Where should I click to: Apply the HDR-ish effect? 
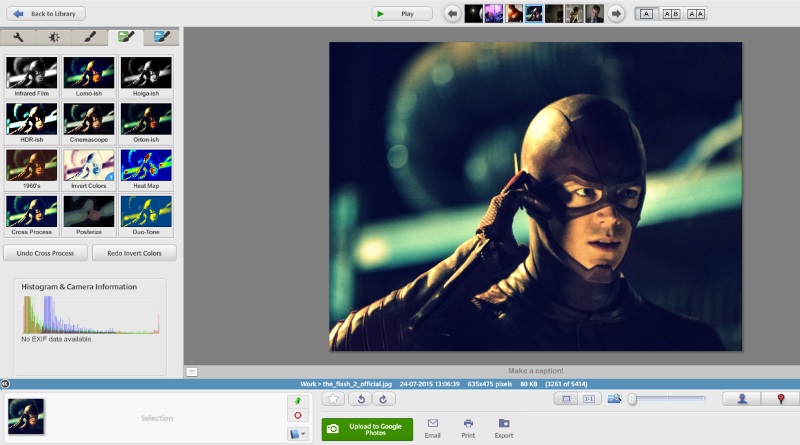(x=32, y=122)
